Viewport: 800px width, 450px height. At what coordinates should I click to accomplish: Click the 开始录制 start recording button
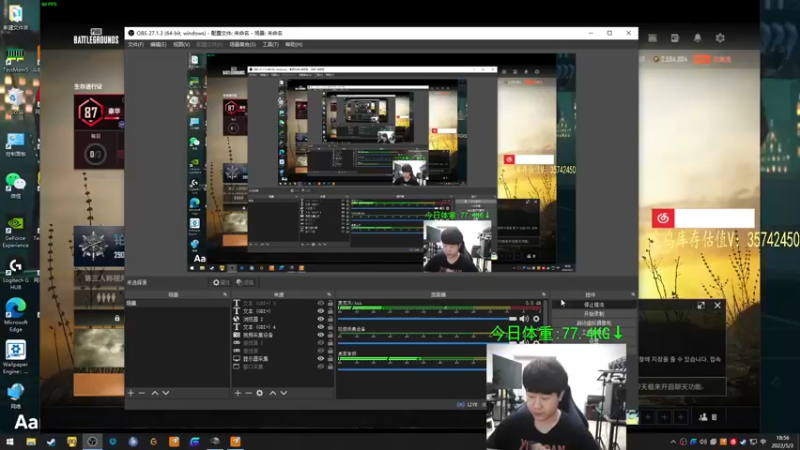pos(593,314)
